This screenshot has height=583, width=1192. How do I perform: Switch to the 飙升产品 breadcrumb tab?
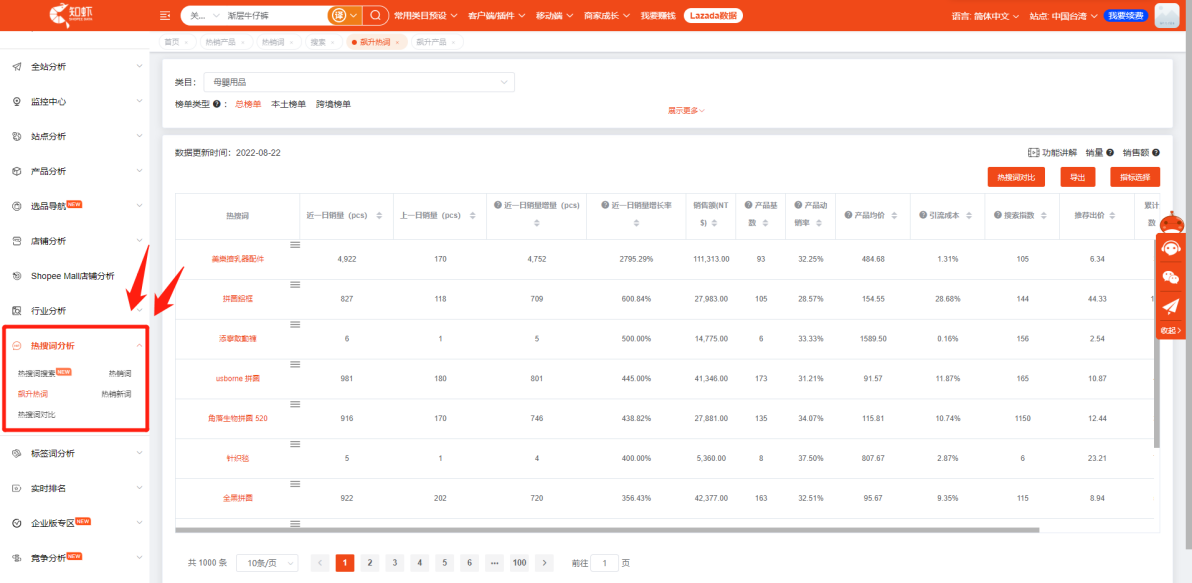[430, 41]
